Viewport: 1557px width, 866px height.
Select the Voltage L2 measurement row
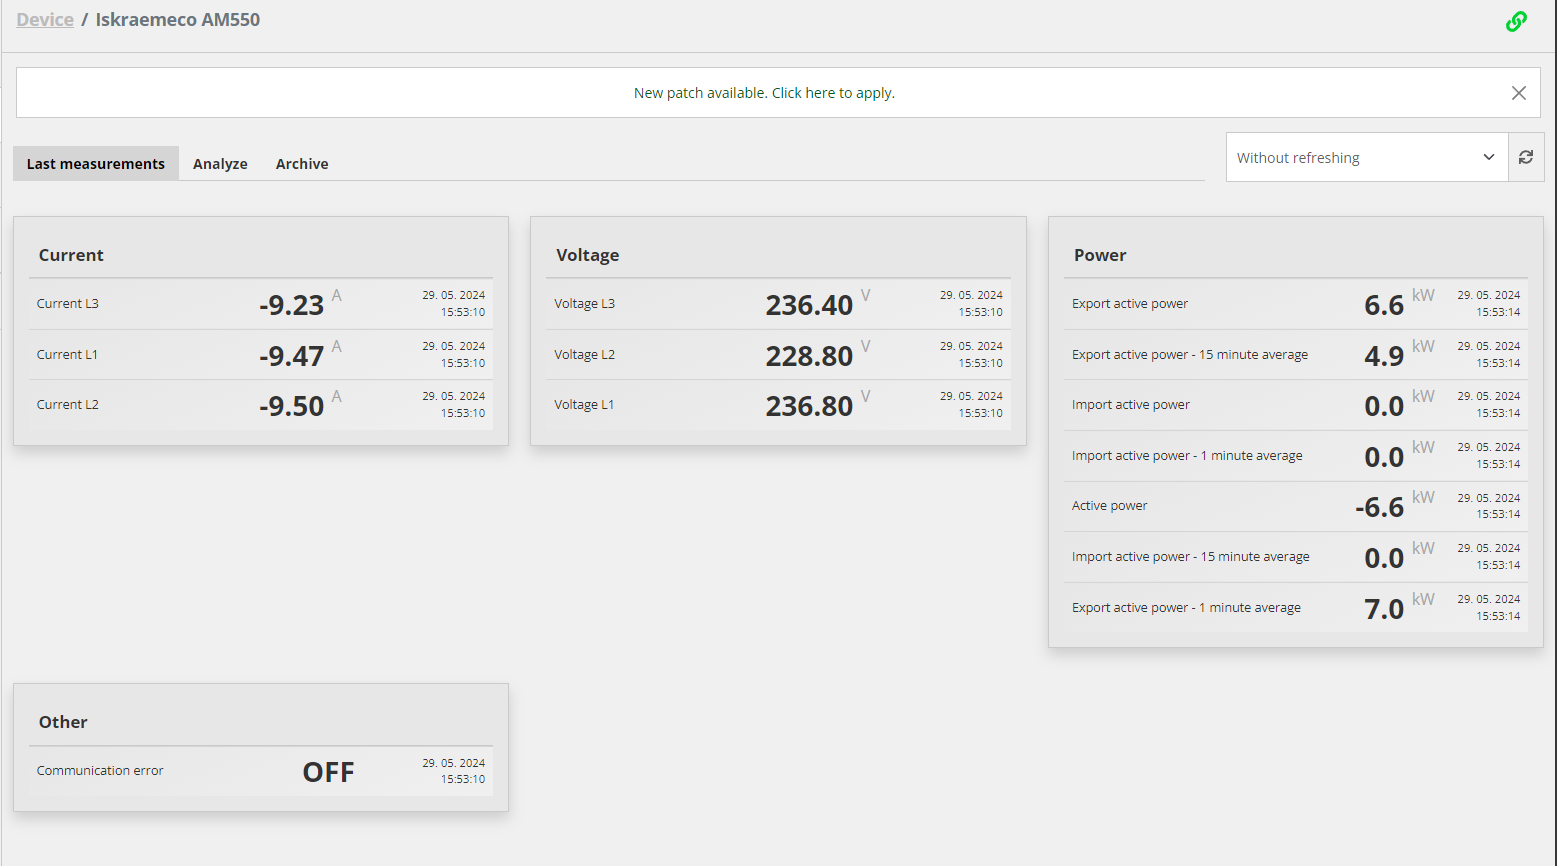tap(778, 355)
